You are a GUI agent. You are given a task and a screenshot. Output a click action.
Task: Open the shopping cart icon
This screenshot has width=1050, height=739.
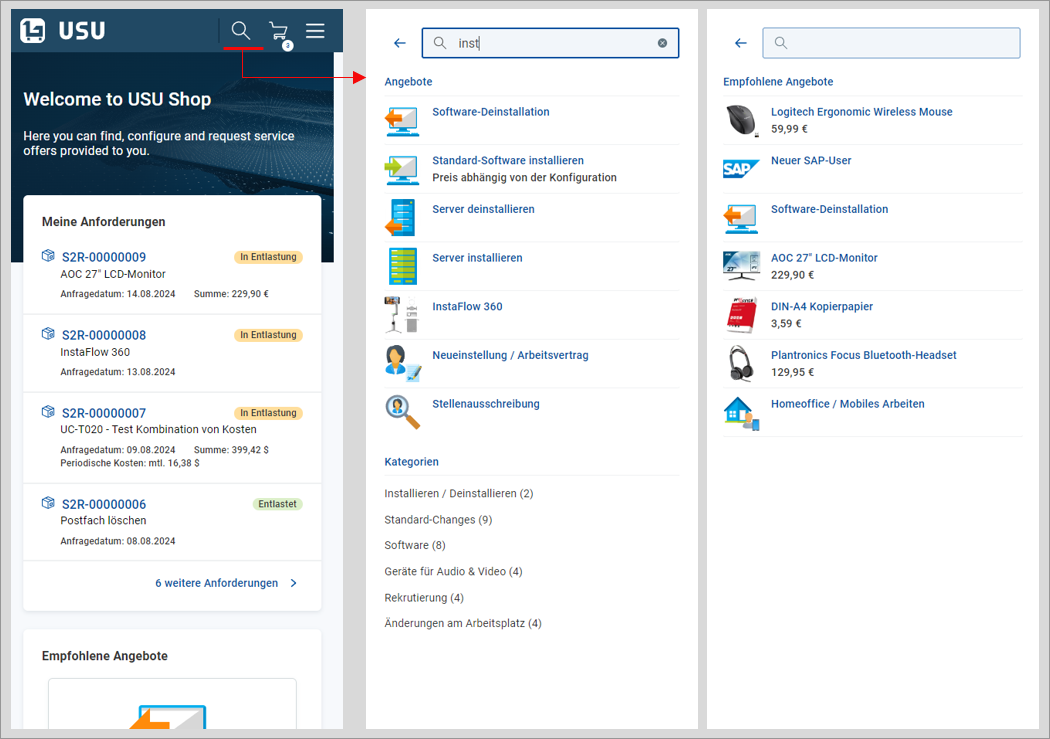(278, 31)
